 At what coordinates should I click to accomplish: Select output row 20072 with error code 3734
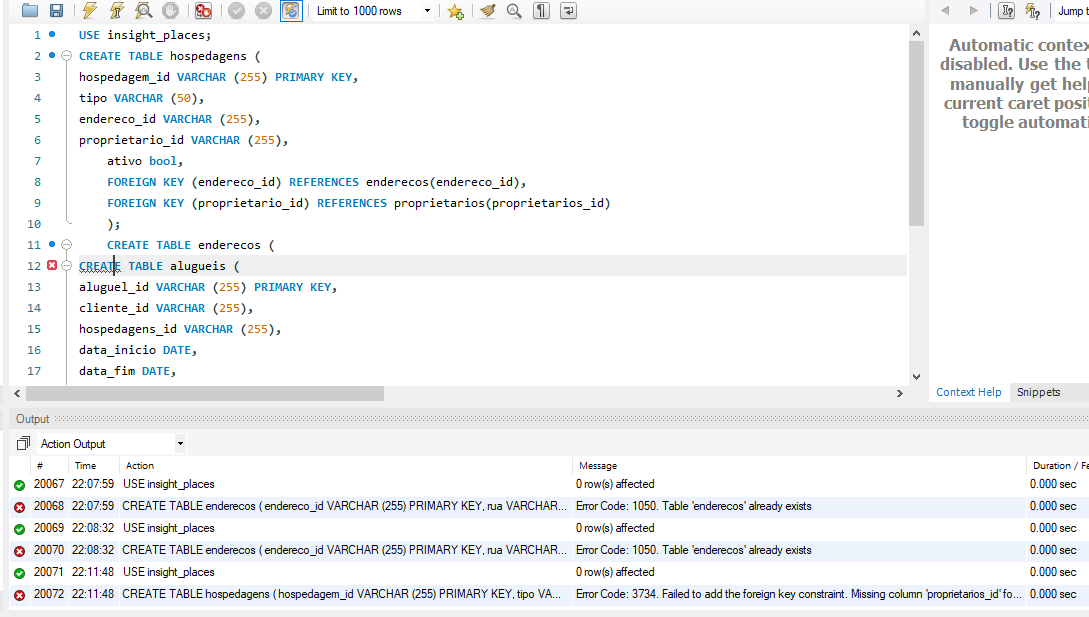tap(549, 594)
